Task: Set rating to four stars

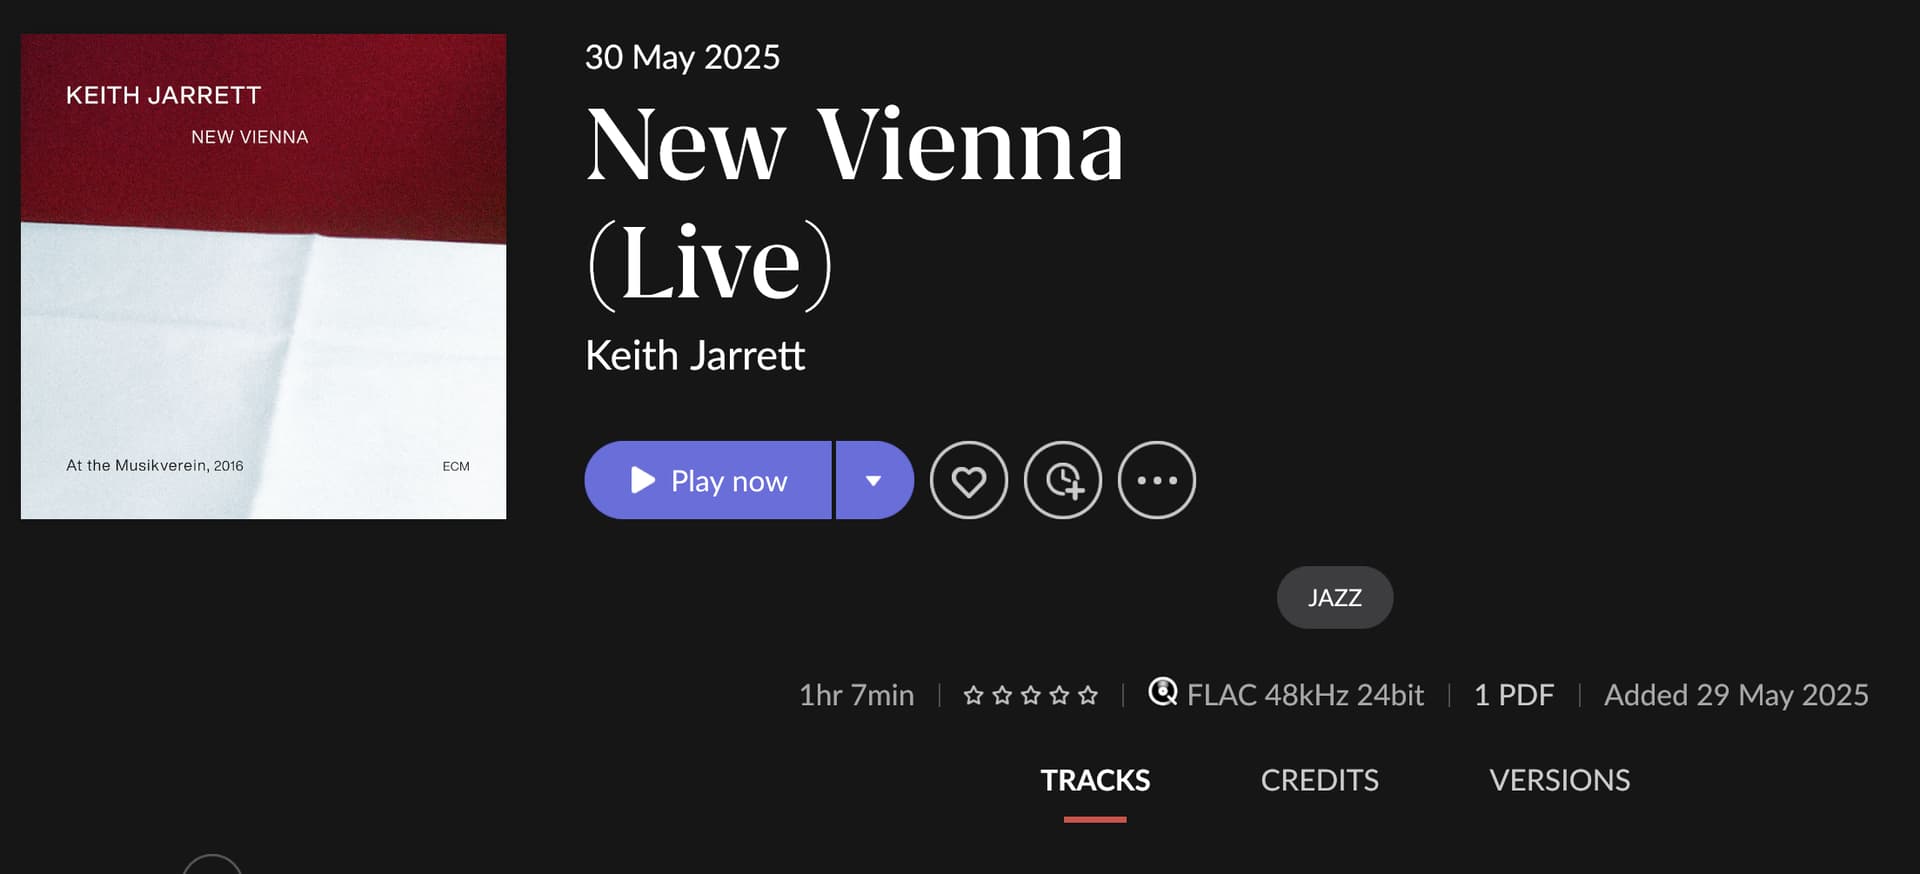Action: point(1060,695)
